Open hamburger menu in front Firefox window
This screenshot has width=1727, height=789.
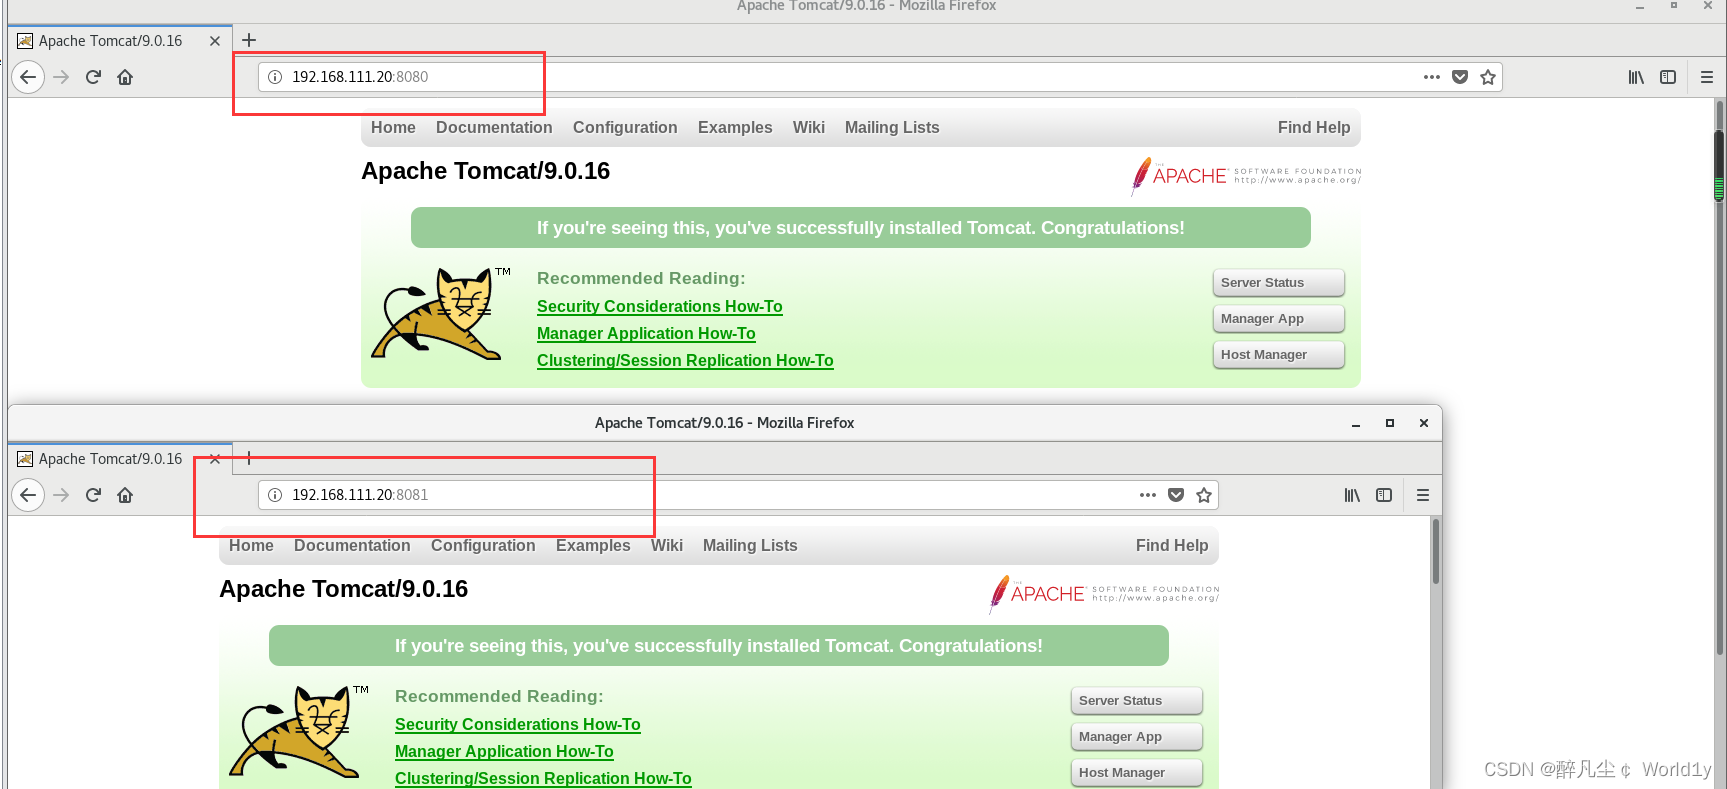(x=1423, y=495)
